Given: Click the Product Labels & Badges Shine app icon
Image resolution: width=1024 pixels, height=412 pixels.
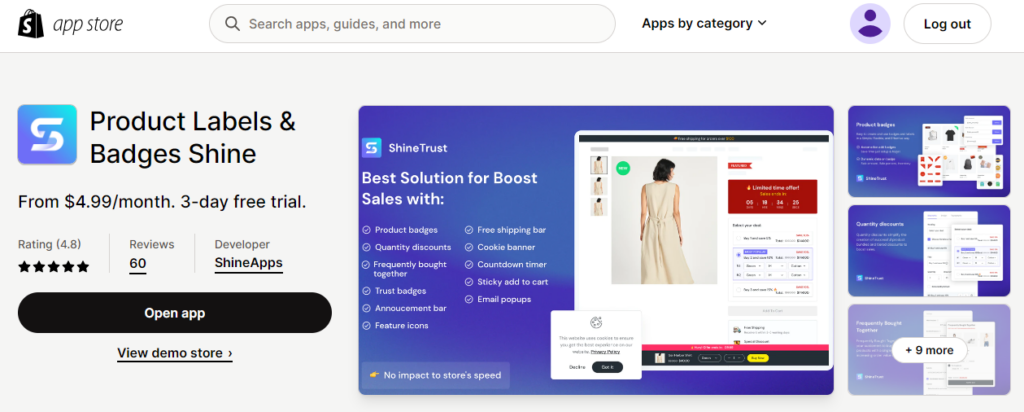Looking at the screenshot, I should pyautogui.click(x=47, y=134).
